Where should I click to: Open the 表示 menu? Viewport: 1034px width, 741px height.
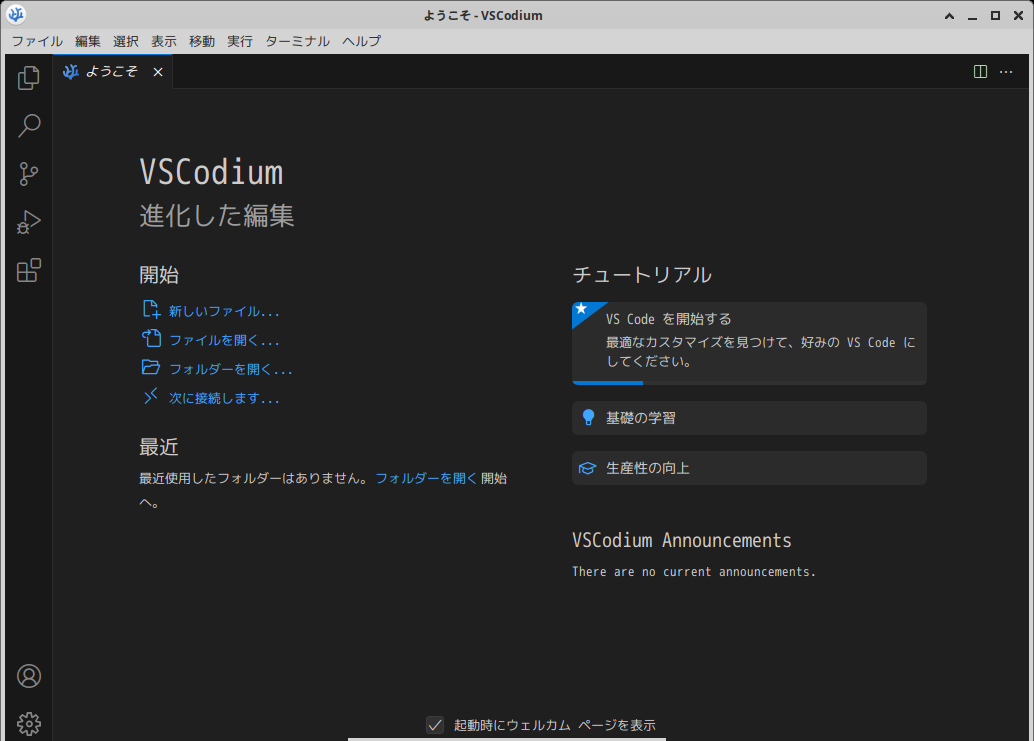point(164,41)
